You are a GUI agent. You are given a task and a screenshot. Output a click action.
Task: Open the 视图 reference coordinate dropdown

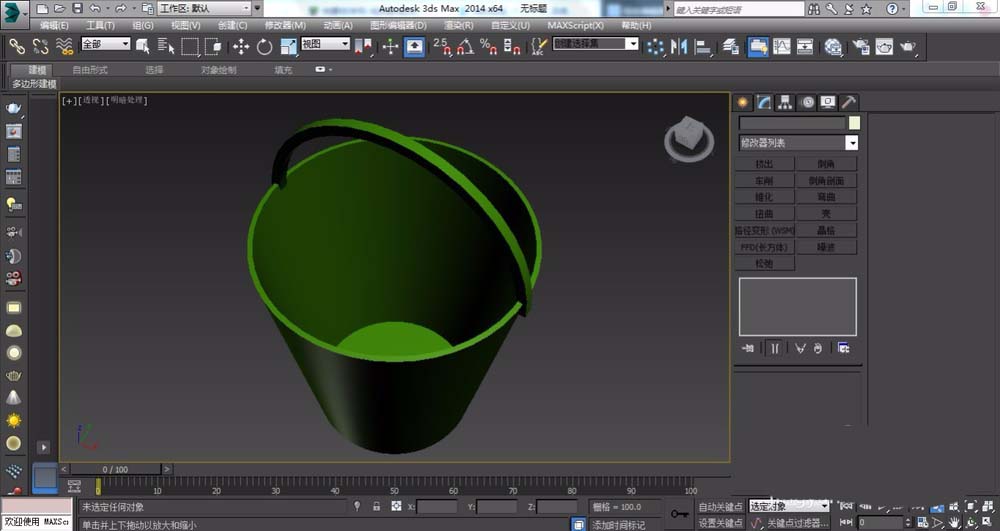point(325,44)
